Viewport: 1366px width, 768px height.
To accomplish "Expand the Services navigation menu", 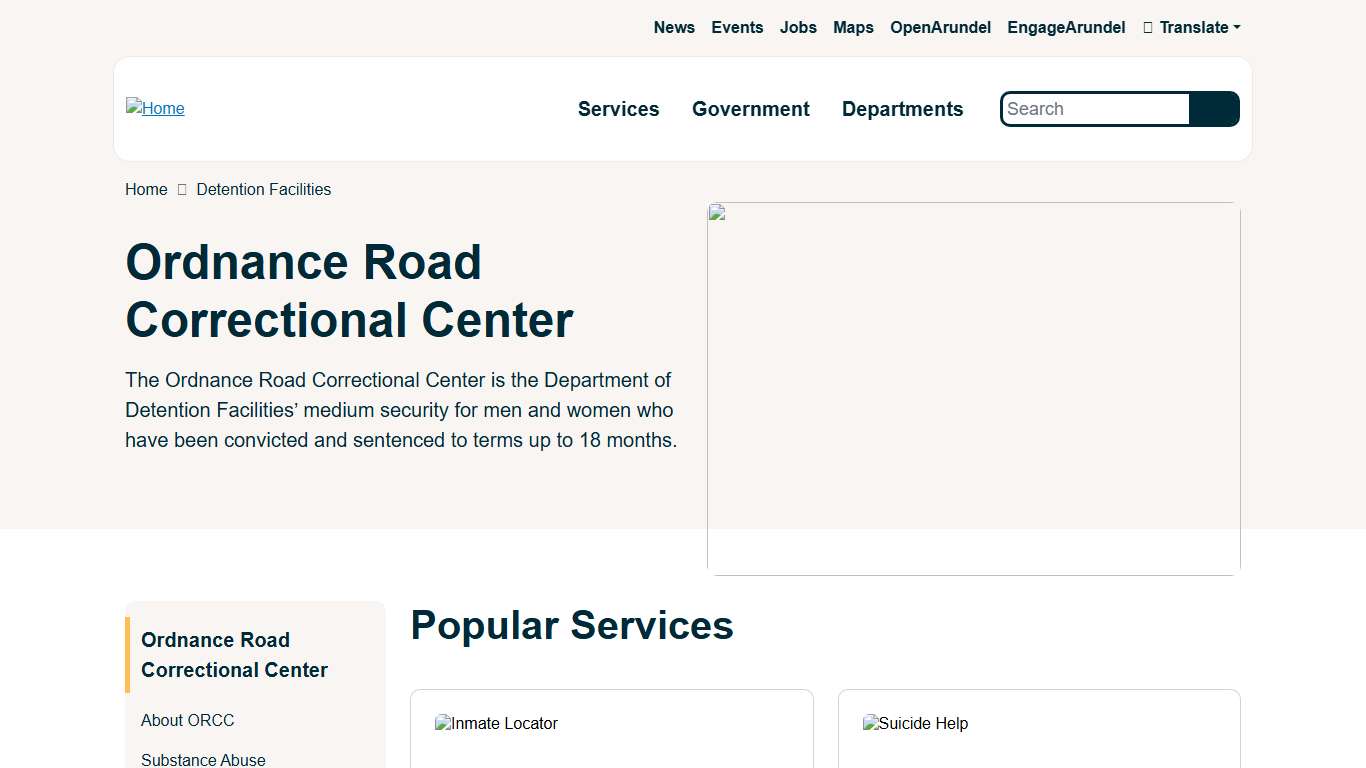I will pos(618,109).
